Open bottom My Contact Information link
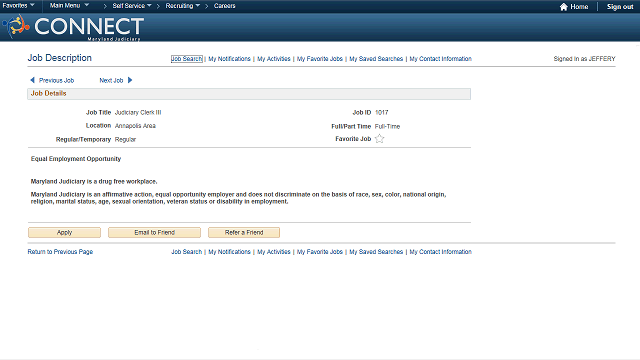The height and width of the screenshot is (360, 640). [440, 252]
